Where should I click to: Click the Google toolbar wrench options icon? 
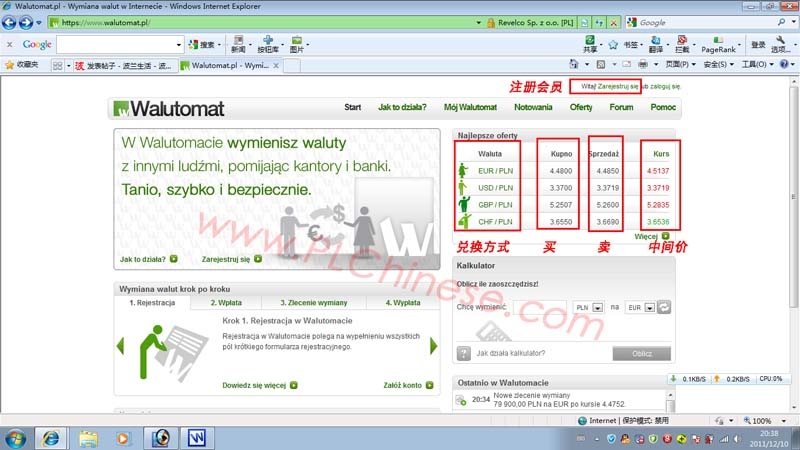coord(780,44)
